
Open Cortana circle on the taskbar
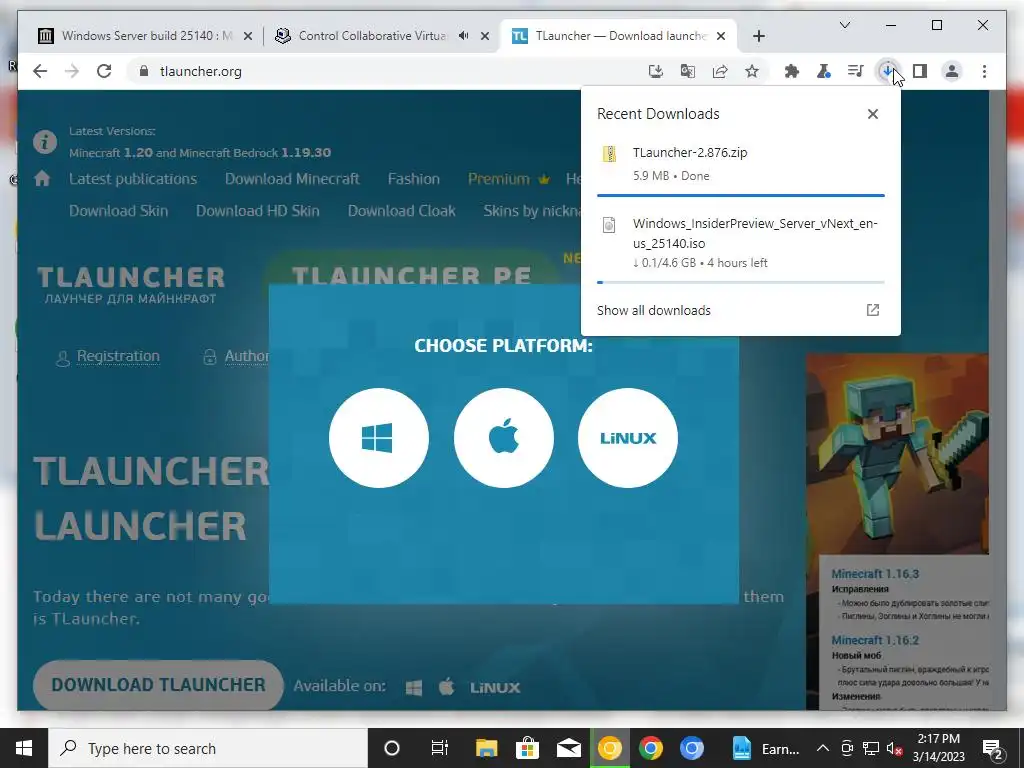pyautogui.click(x=392, y=748)
